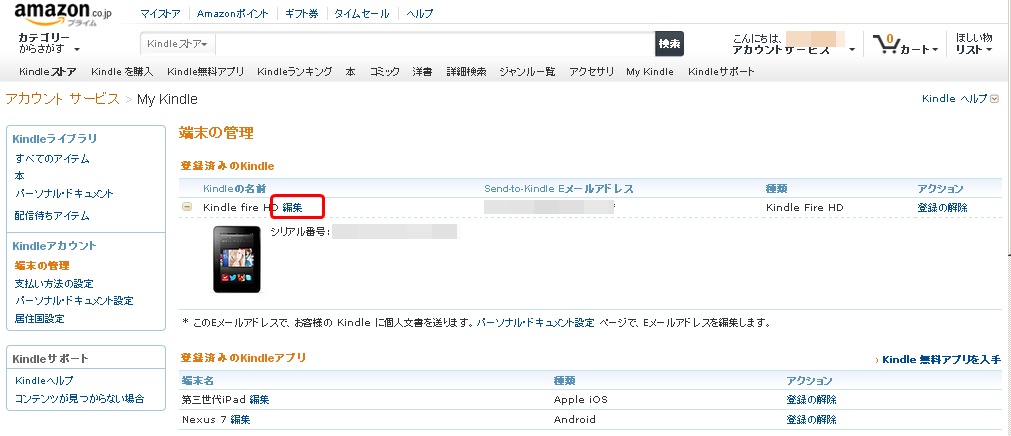Go to ギフト券 page

click(301, 13)
